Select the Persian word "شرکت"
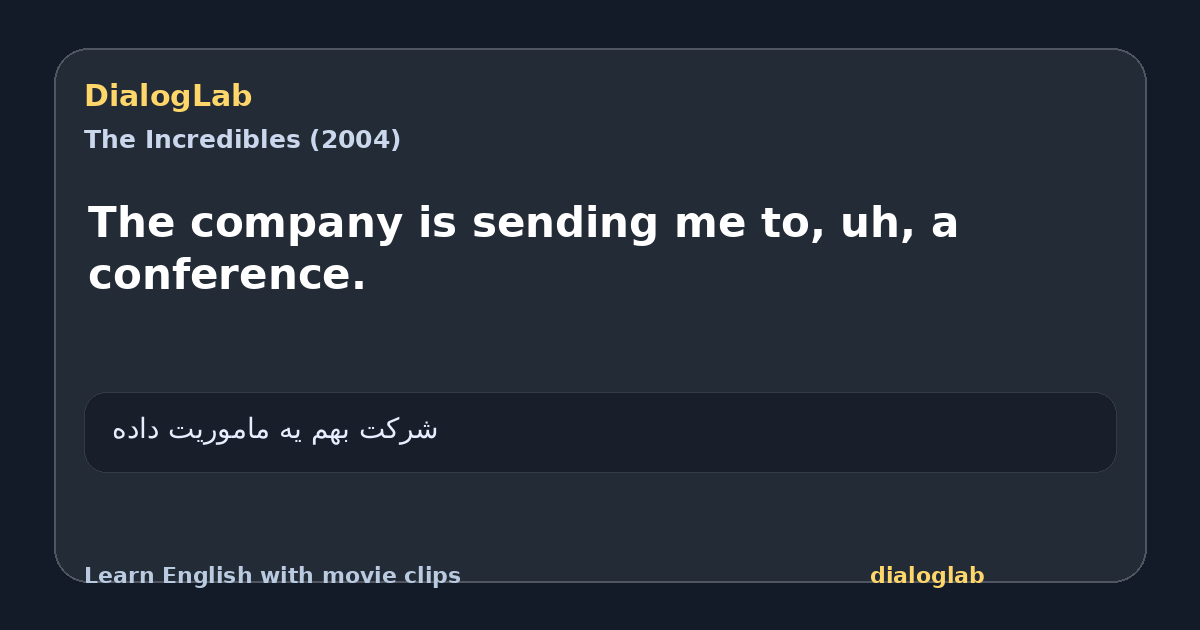Viewport: 1200px width, 630px height. tap(399, 430)
